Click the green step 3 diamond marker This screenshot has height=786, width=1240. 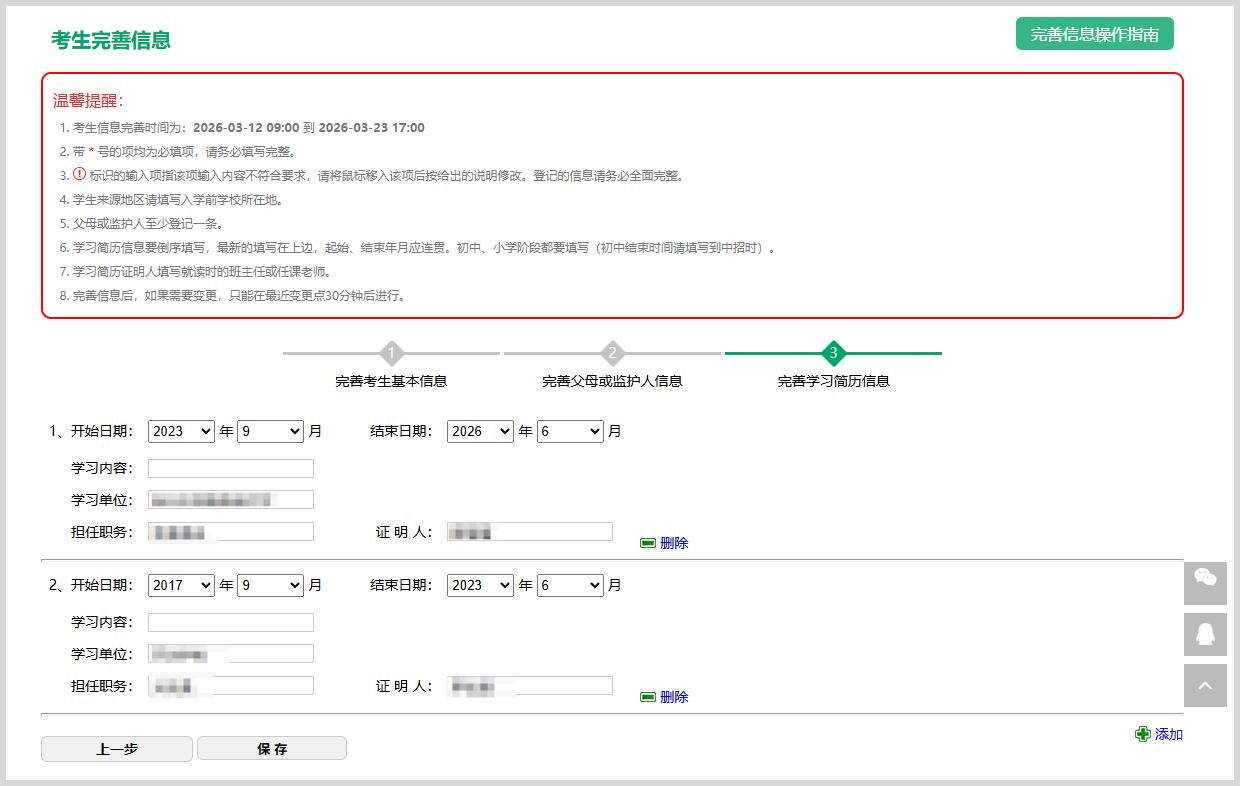tap(833, 353)
